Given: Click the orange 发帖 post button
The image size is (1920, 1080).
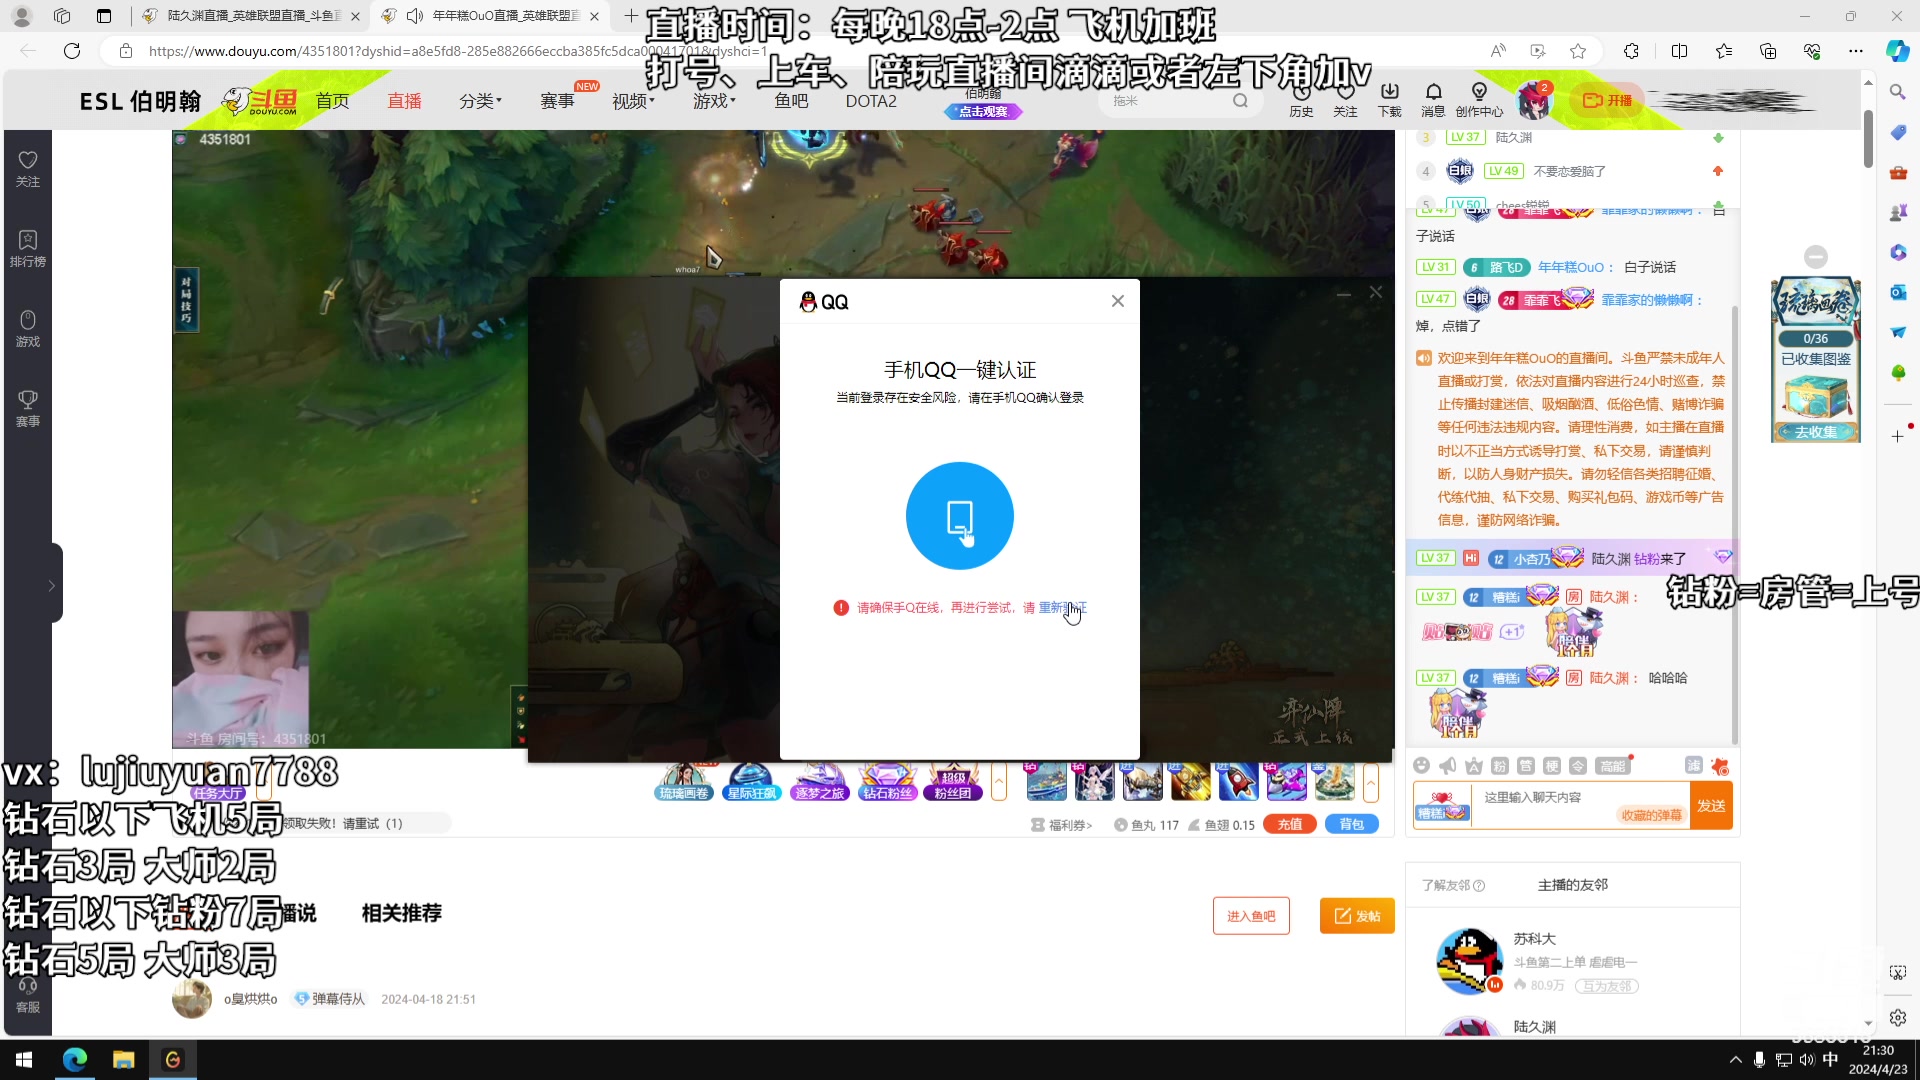Looking at the screenshot, I should [x=1357, y=916].
